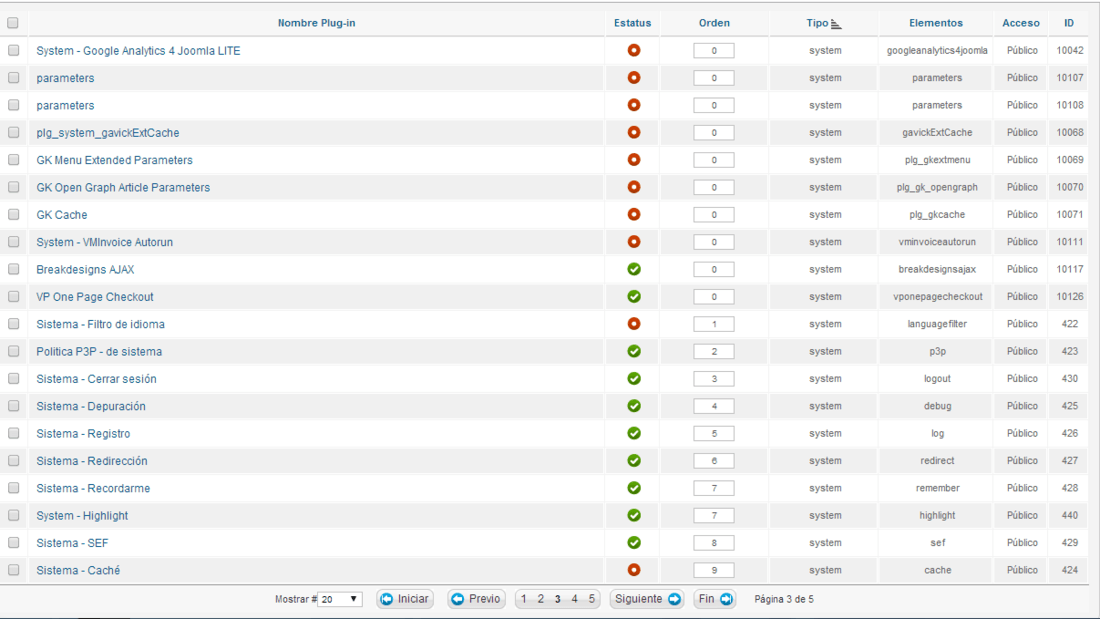Click the Iniciar pagination button
The image size is (1100, 619).
tap(405, 599)
